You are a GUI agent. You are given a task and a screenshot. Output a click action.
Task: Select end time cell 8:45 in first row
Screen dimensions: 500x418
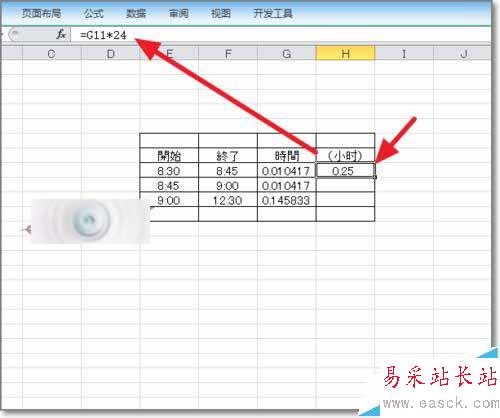click(228, 170)
